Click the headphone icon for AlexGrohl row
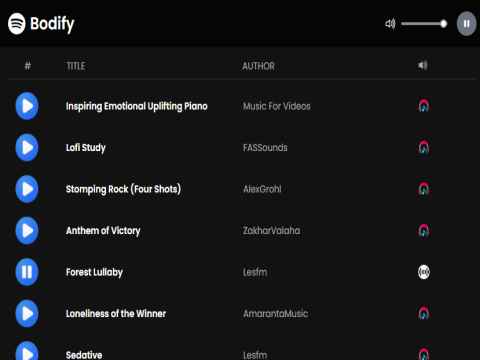 click(424, 189)
